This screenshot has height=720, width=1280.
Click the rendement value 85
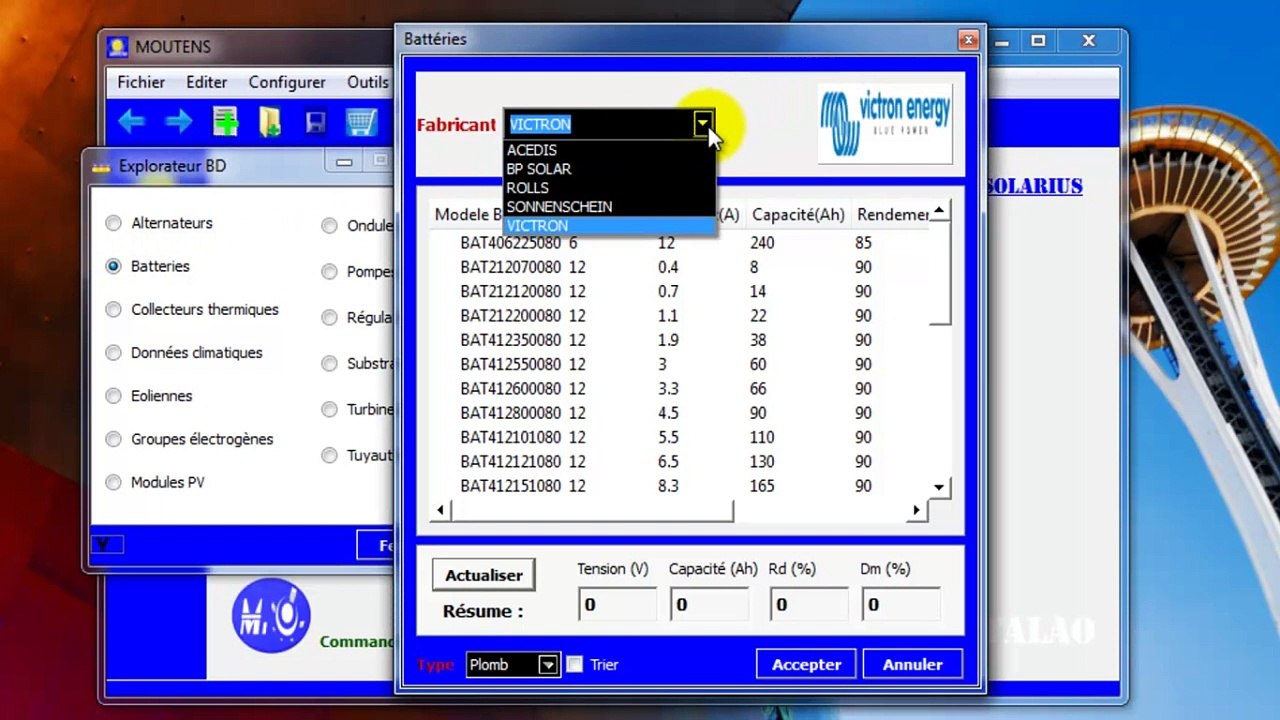tap(863, 243)
